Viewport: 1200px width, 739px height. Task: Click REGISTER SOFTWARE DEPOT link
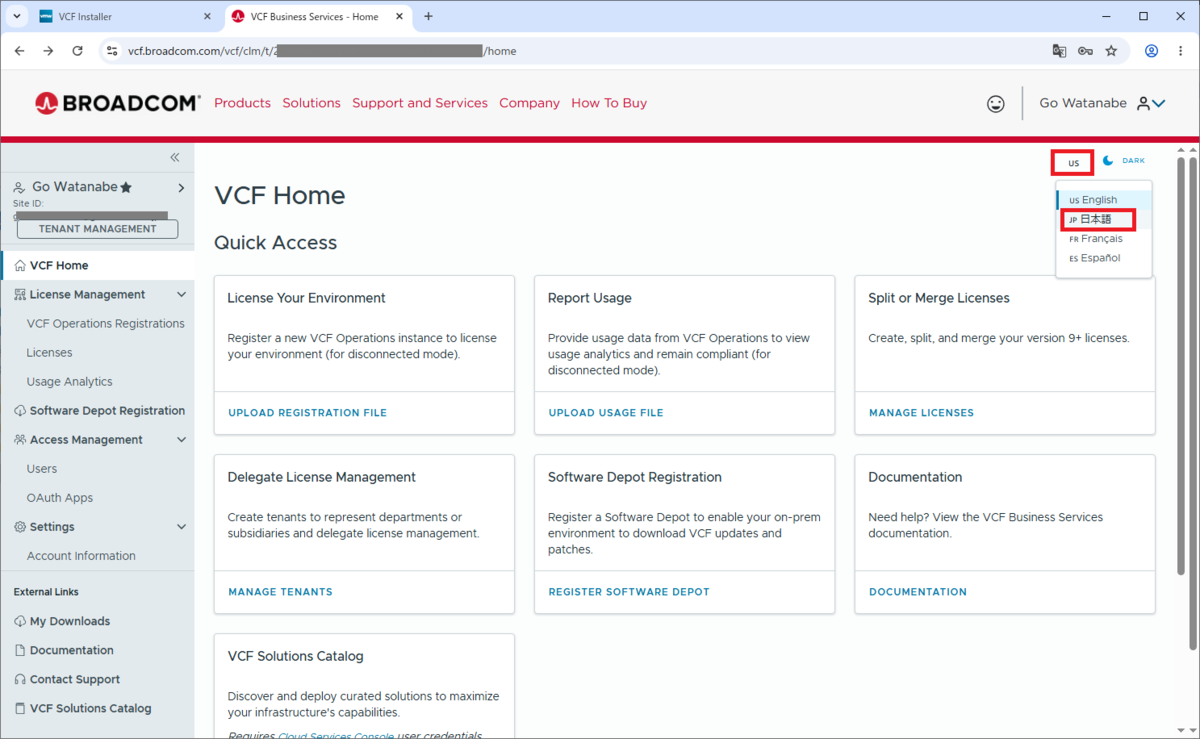pos(629,592)
